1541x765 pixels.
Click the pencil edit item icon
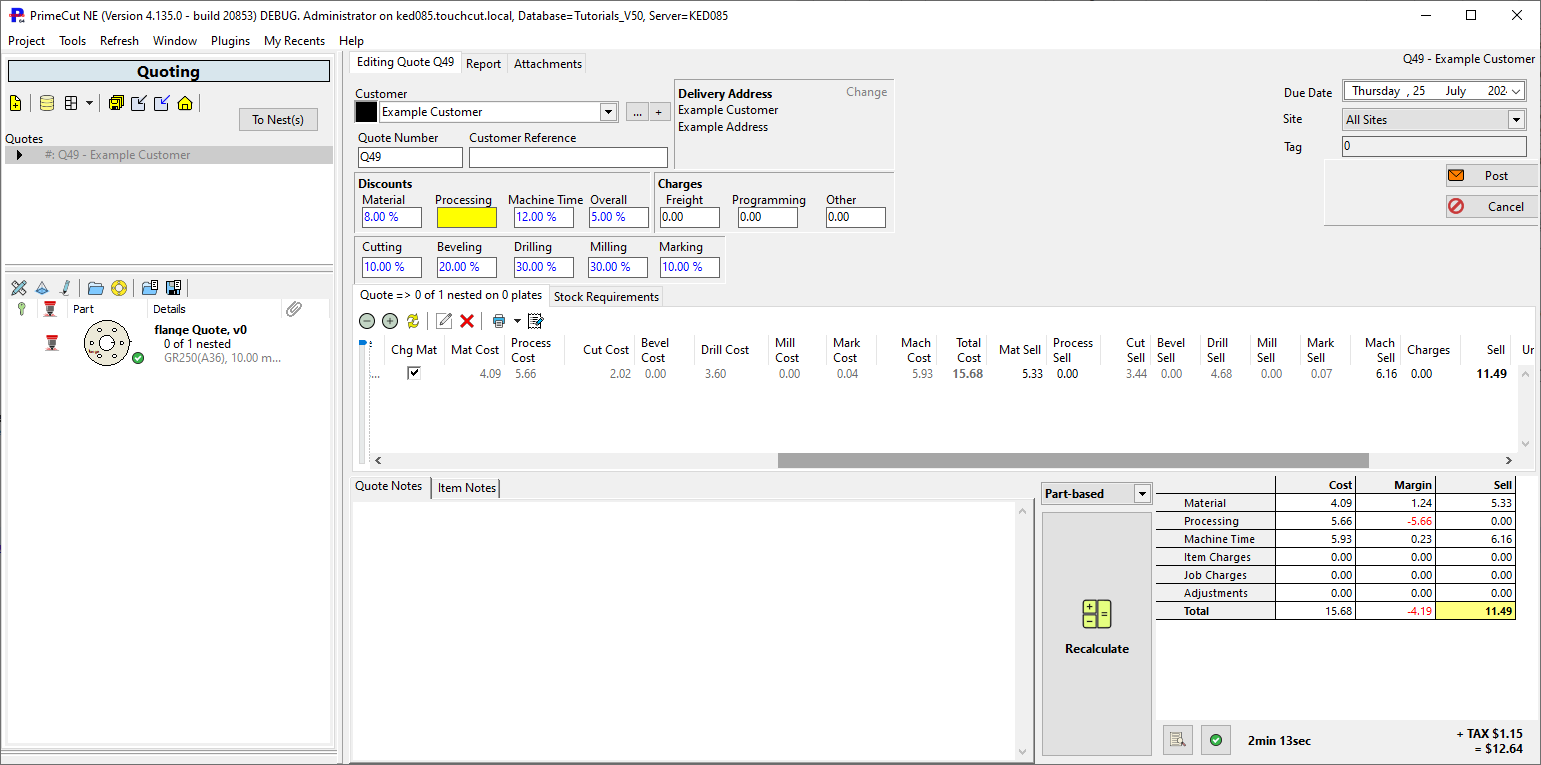point(444,321)
